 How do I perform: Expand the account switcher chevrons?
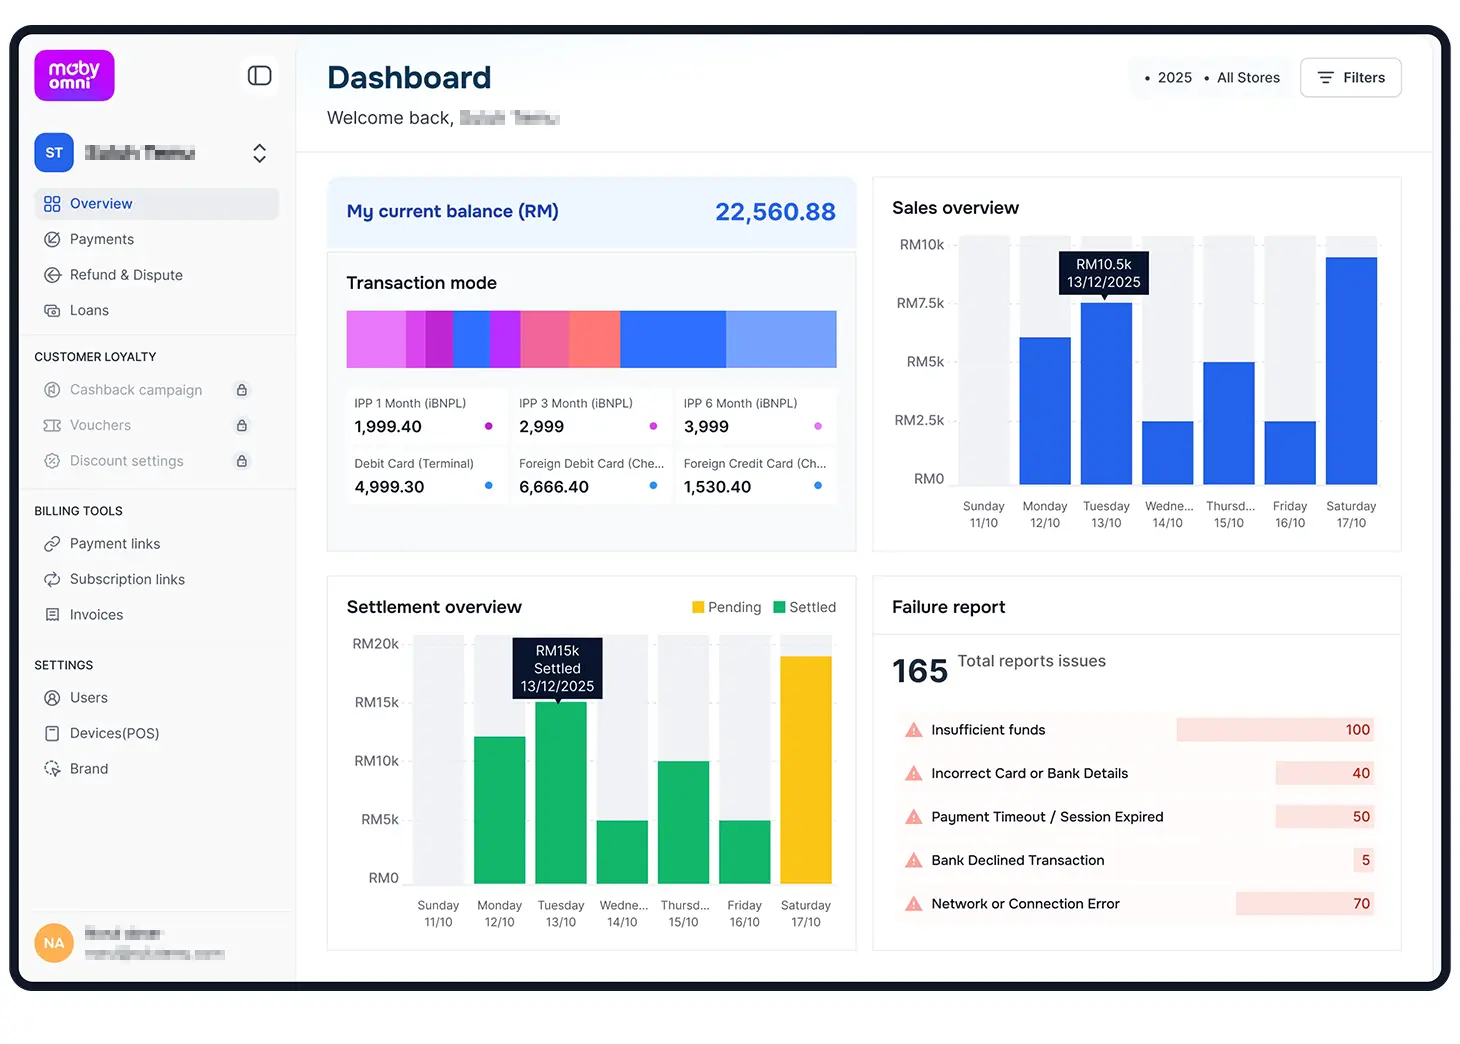pyautogui.click(x=259, y=153)
